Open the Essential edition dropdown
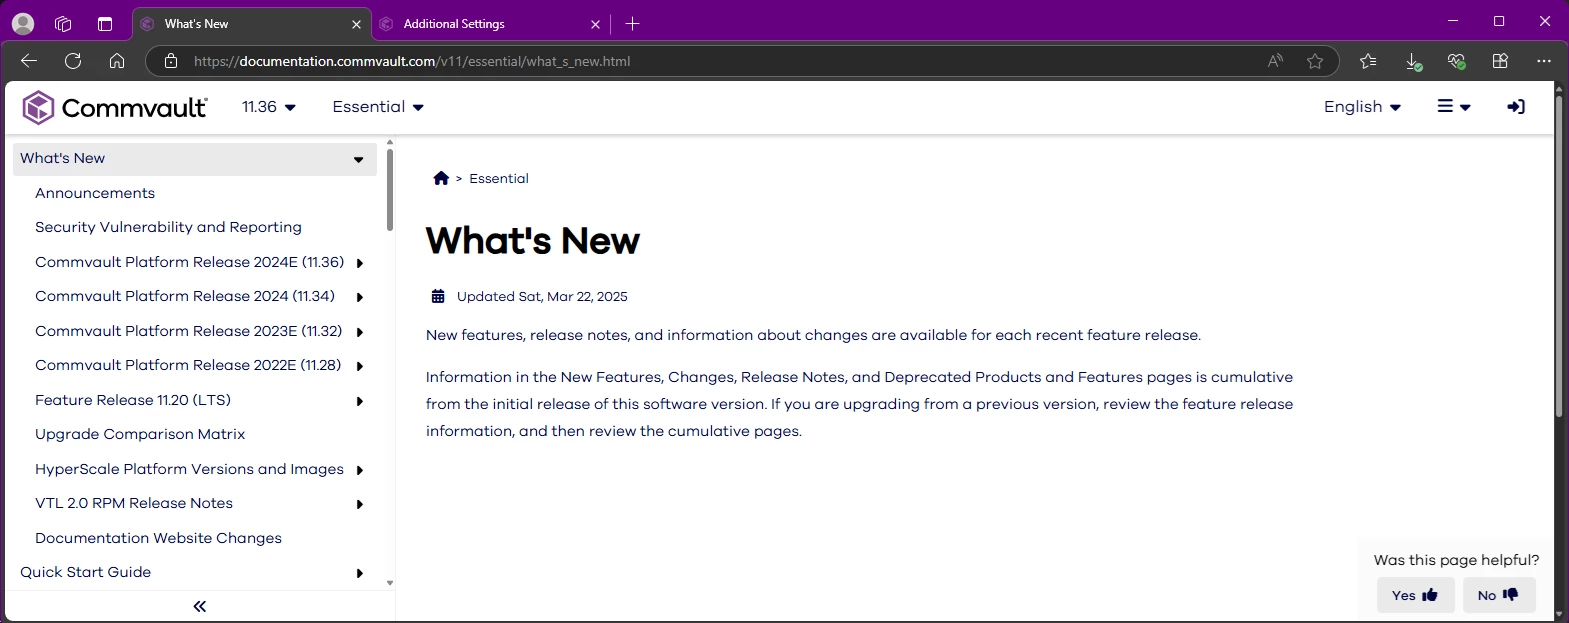This screenshot has height=623, width=1569. (x=378, y=107)
